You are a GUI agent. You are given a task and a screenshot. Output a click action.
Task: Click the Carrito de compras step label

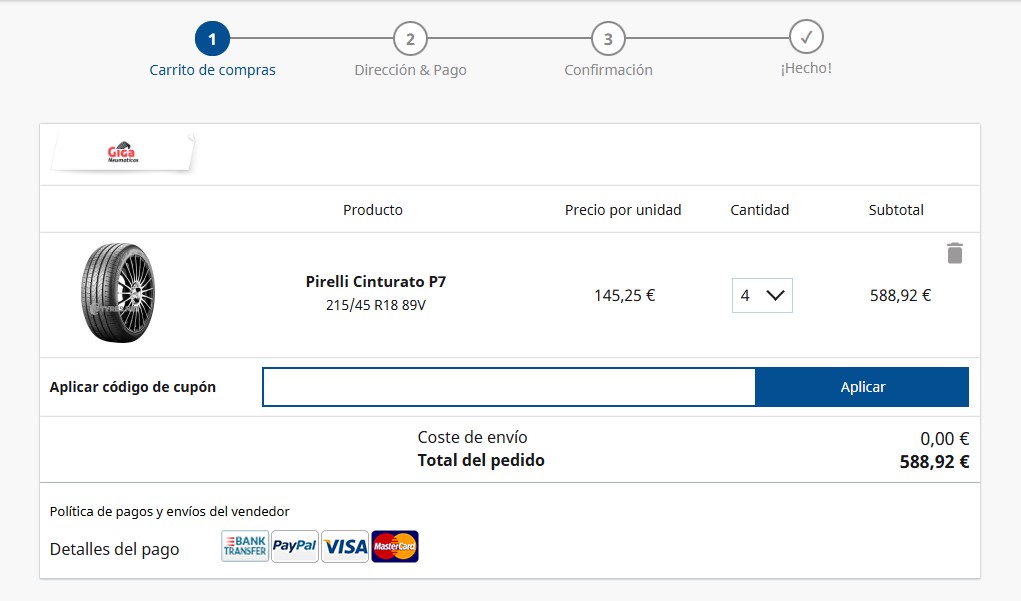point(212,70)
